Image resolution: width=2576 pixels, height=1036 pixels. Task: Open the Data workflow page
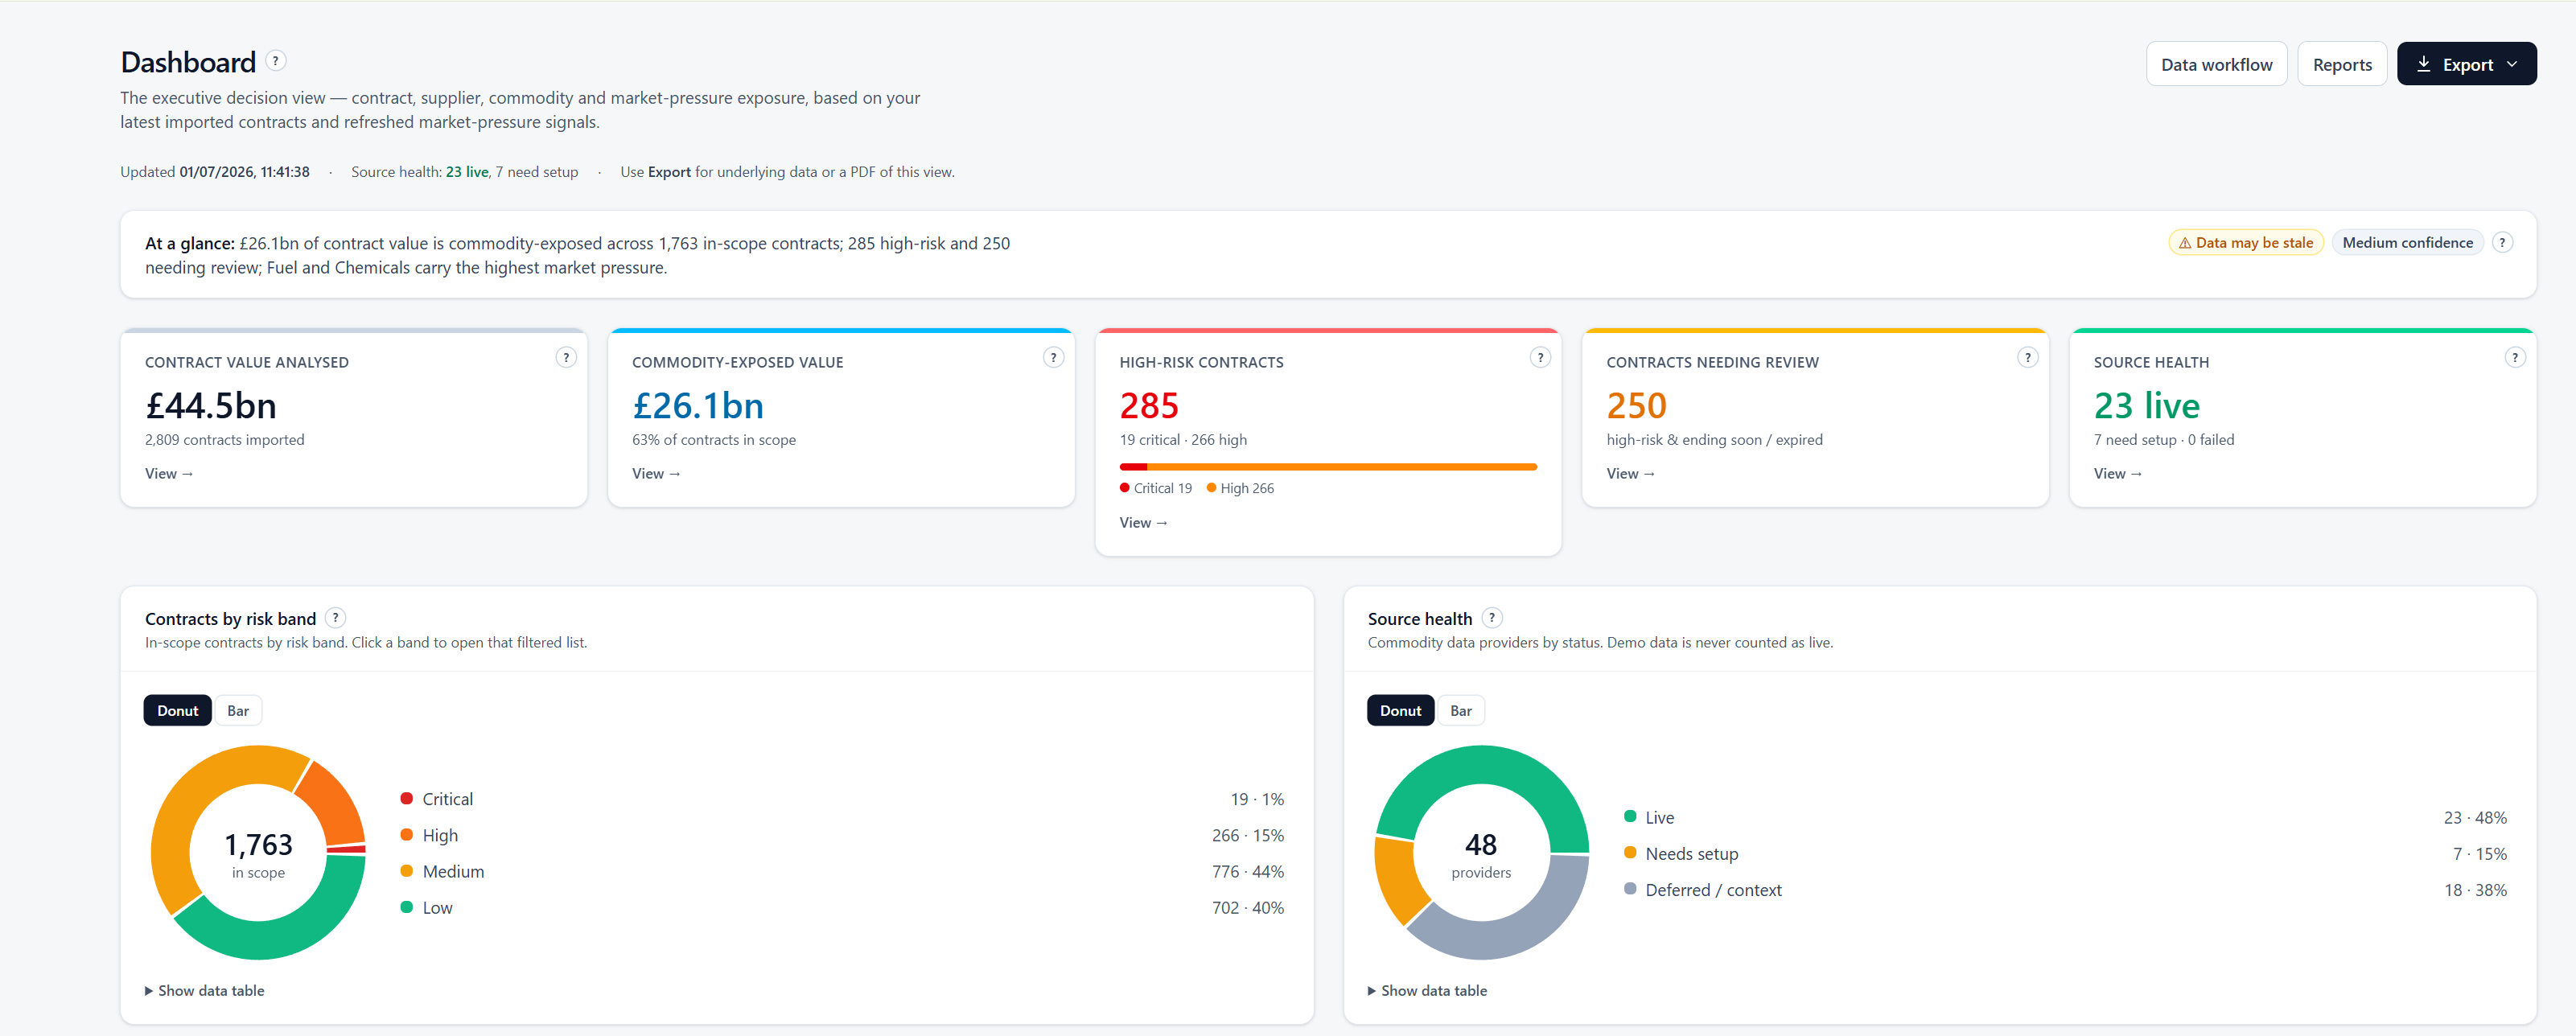click(2216, 64)
